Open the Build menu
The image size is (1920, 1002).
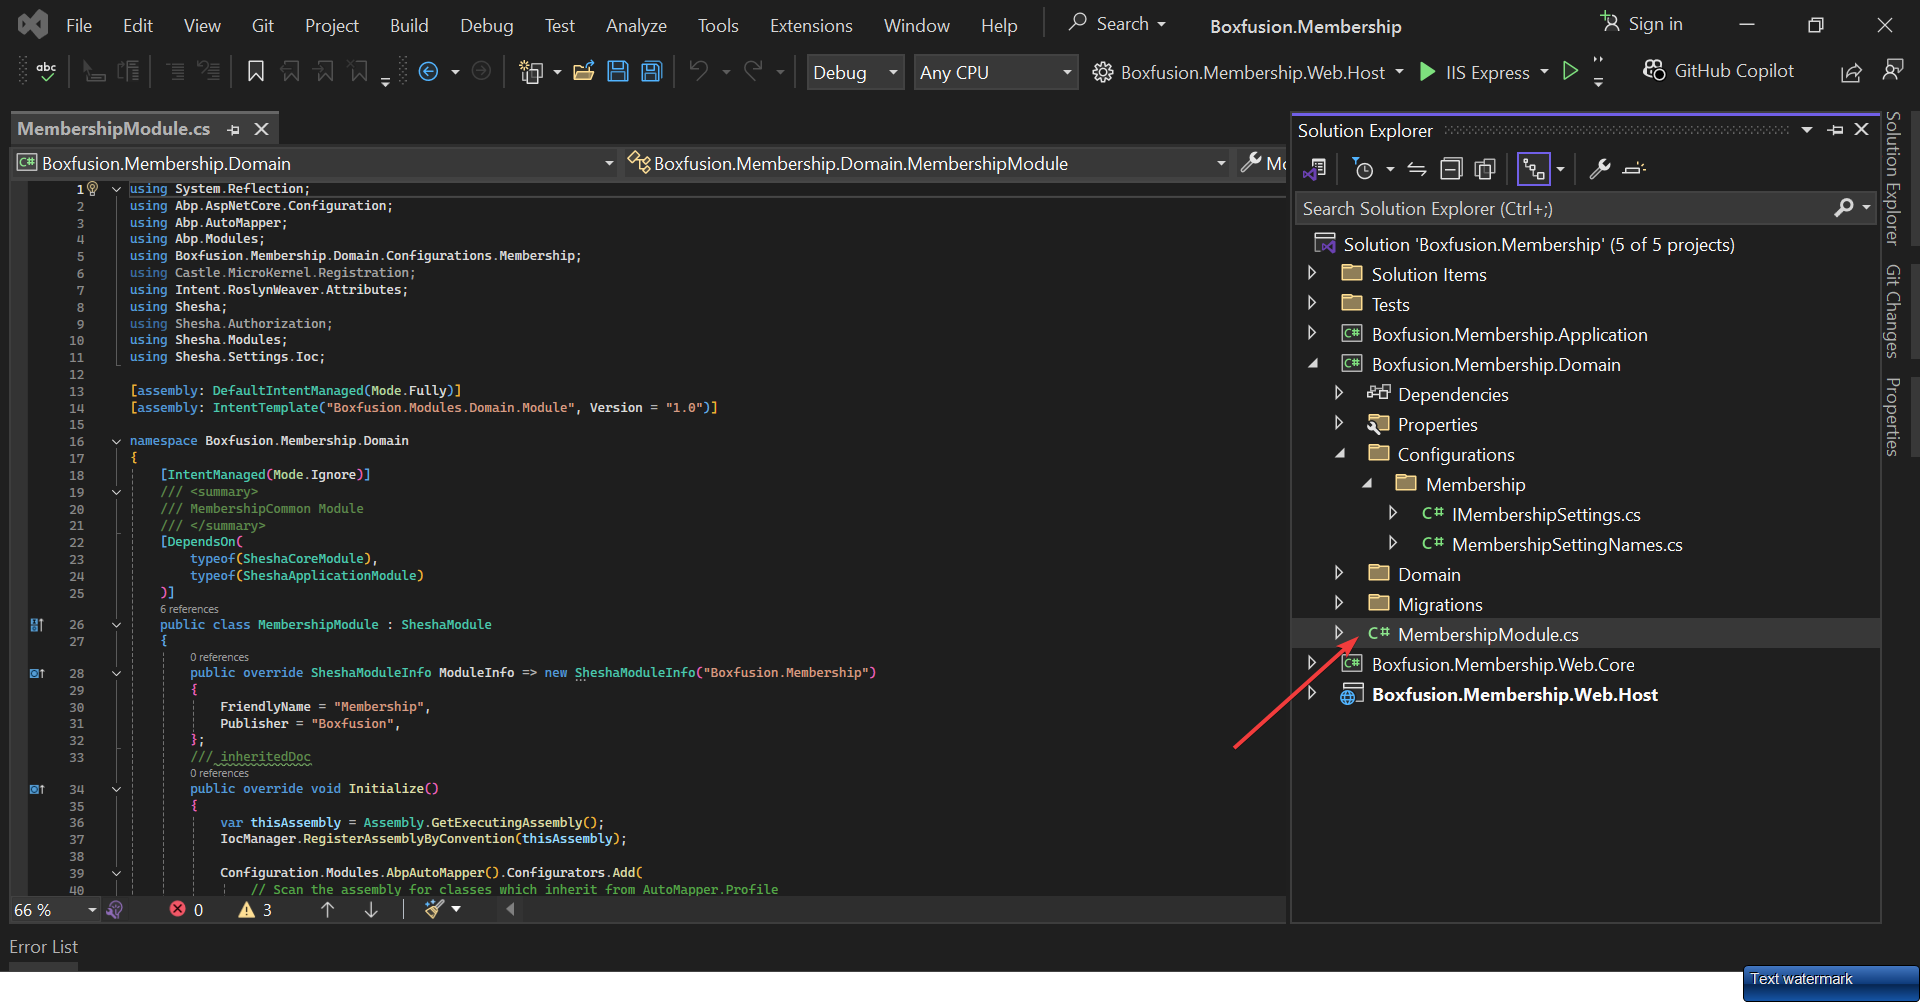(x=409, y=25)
